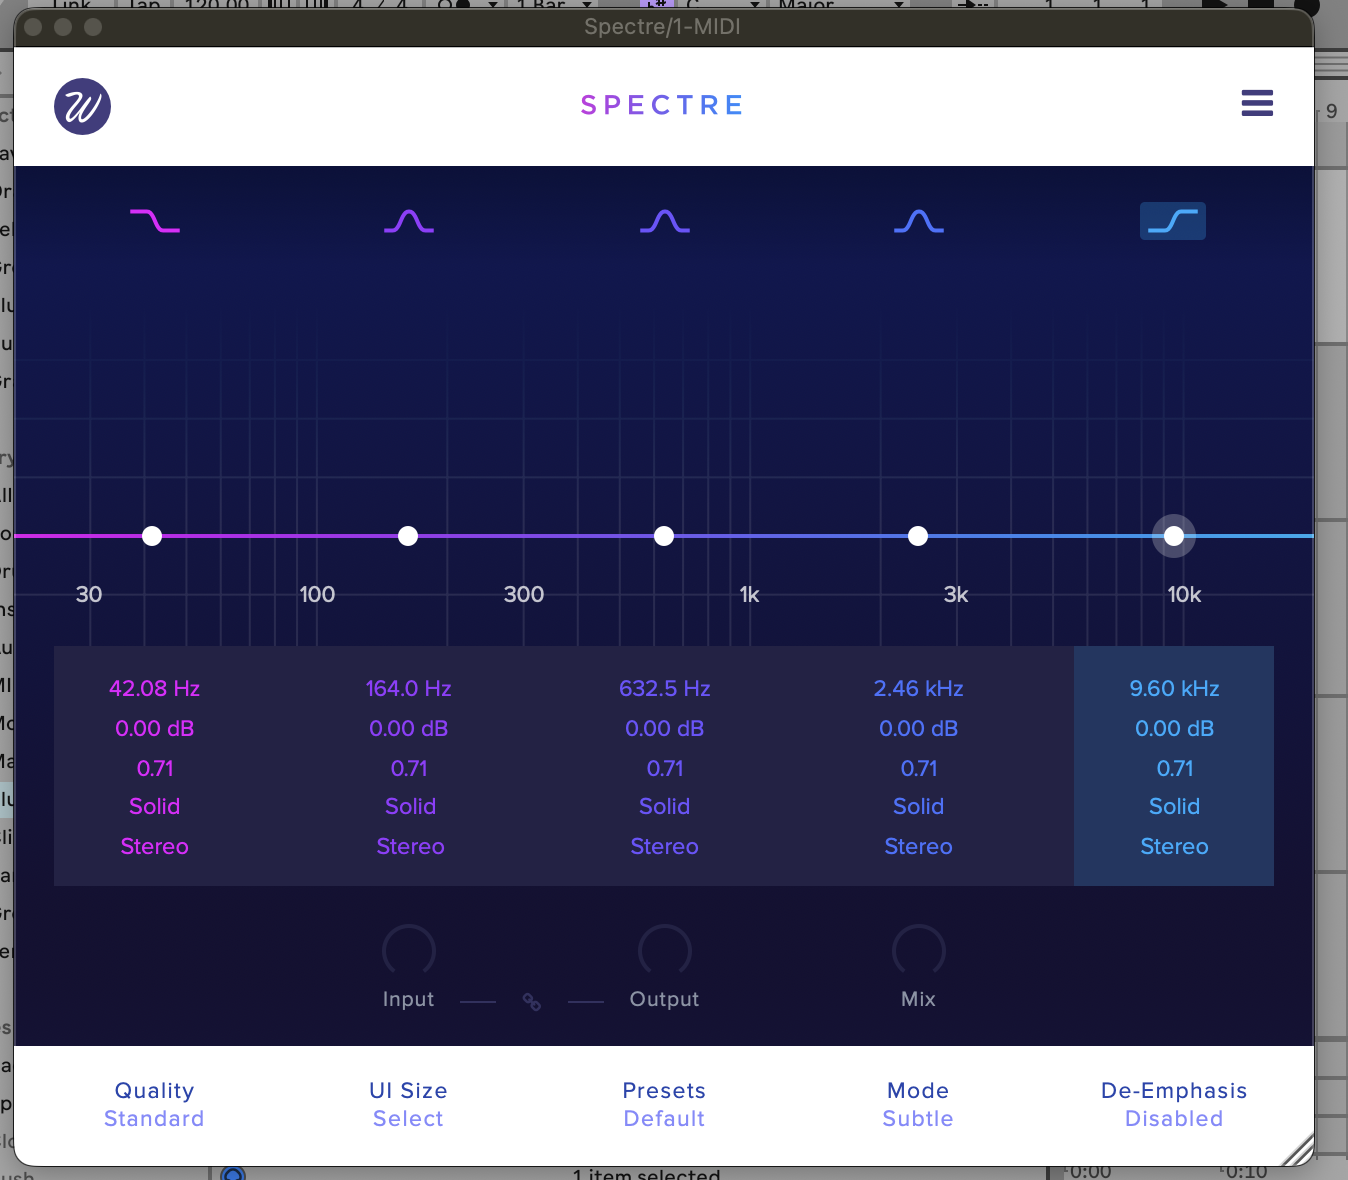Click Solid saturation type on 9.60 kHz band
Screen dimensions: 1348x1180
pyautogui.click(x=1174, y=806)
